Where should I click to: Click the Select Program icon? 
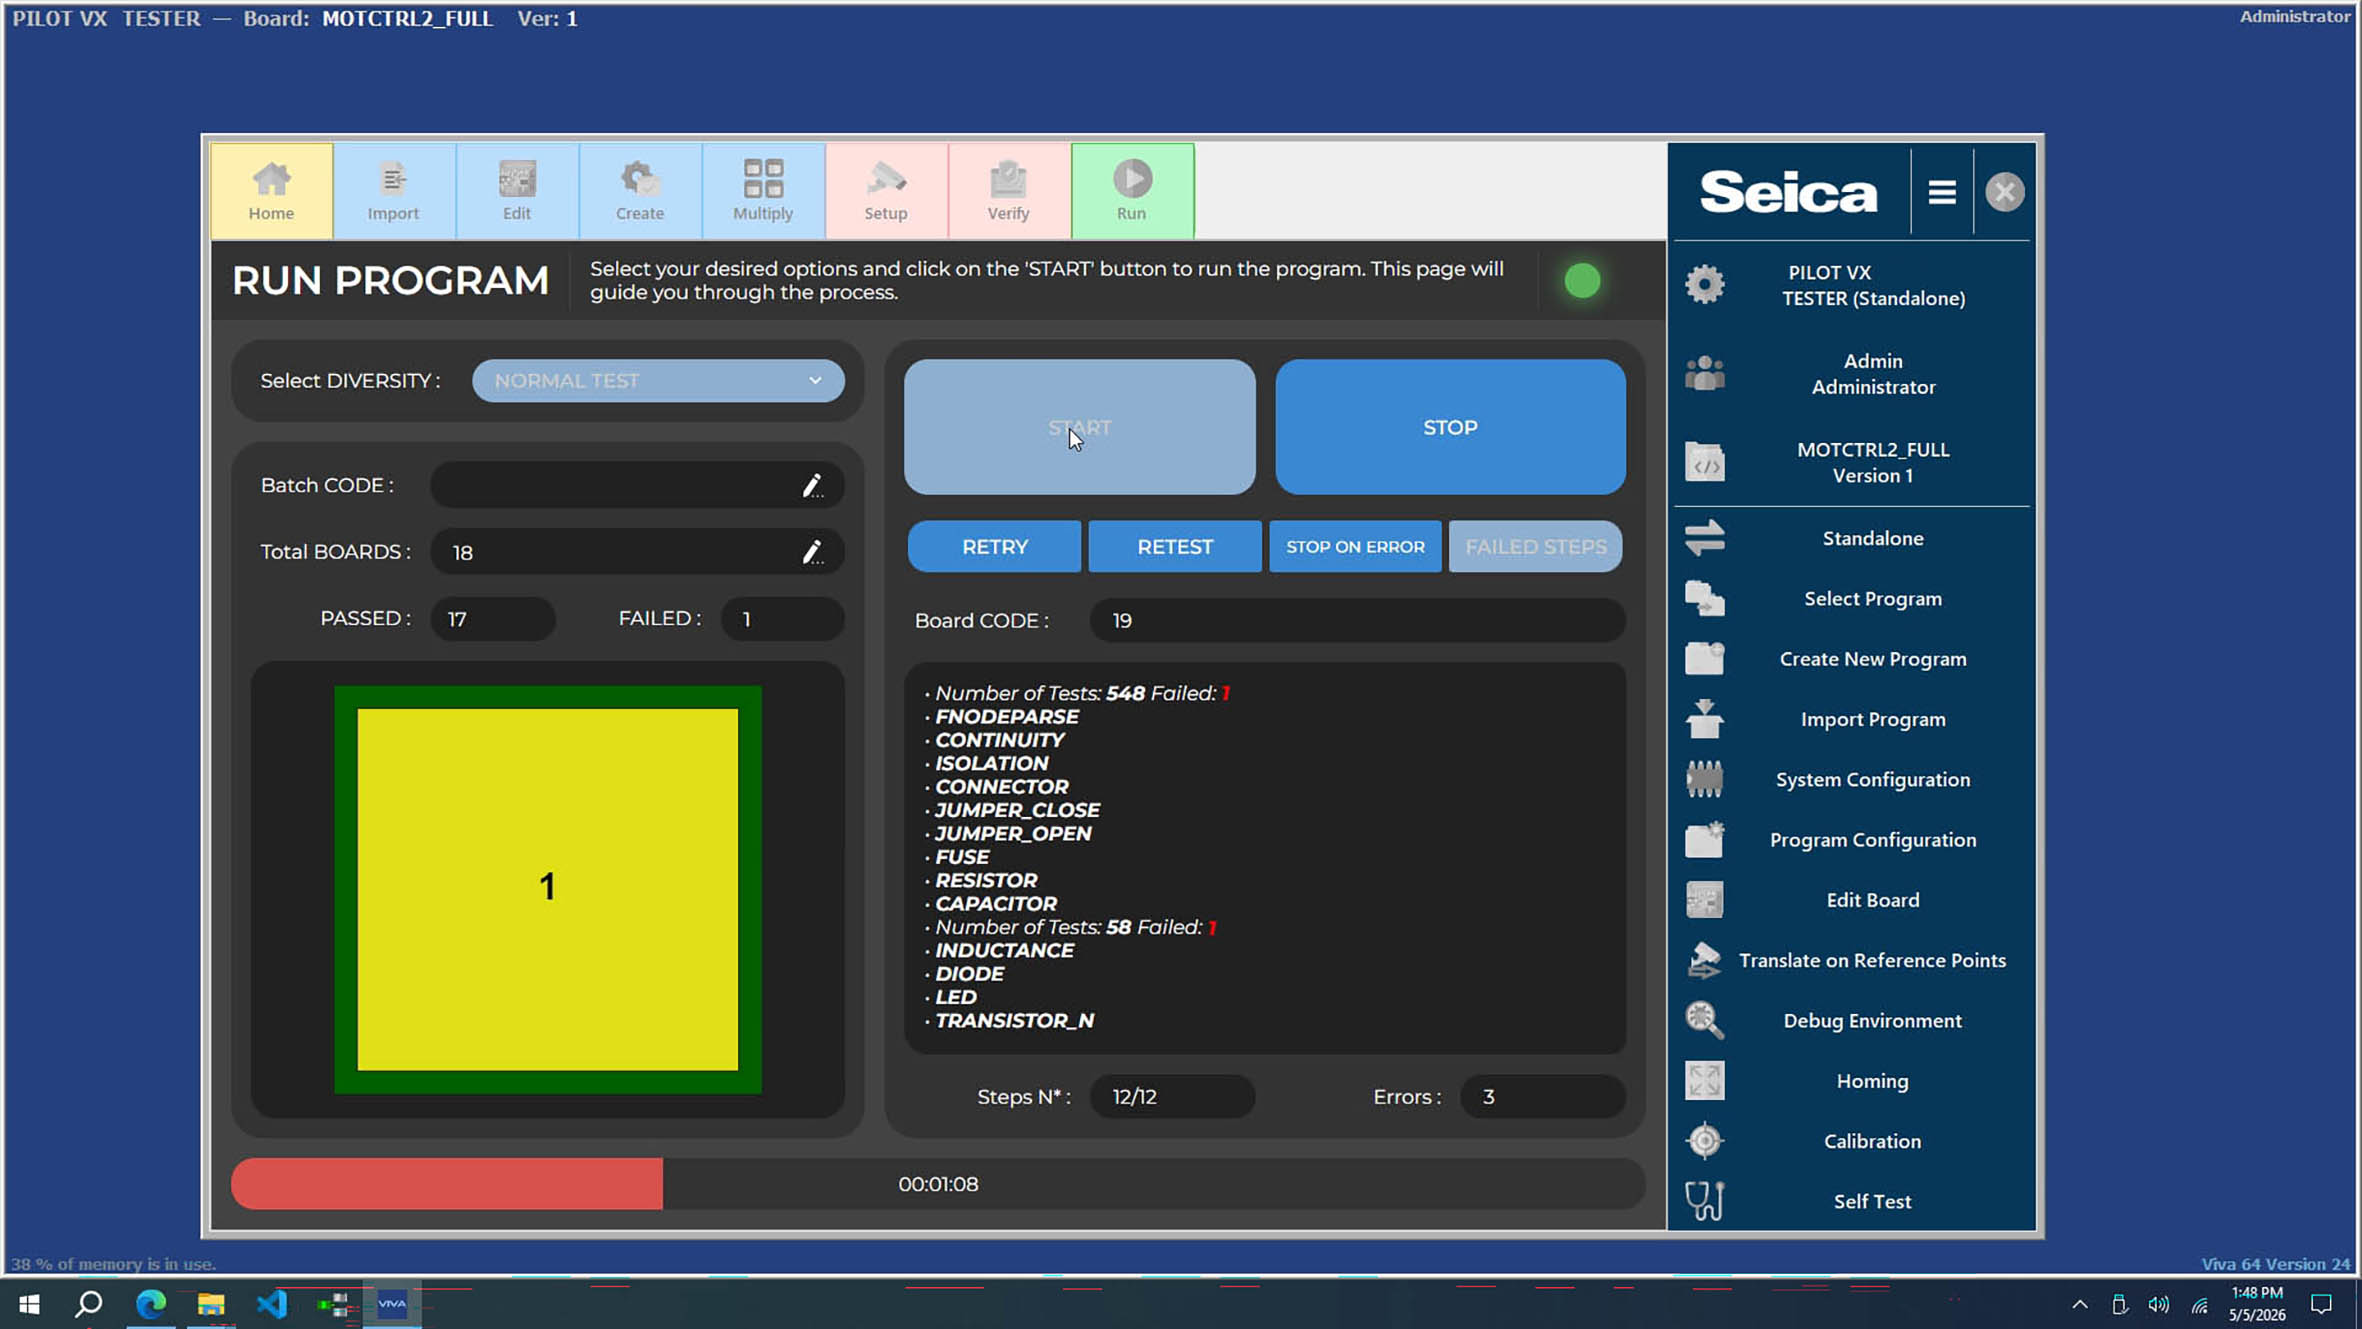(x=1704, y=599)
